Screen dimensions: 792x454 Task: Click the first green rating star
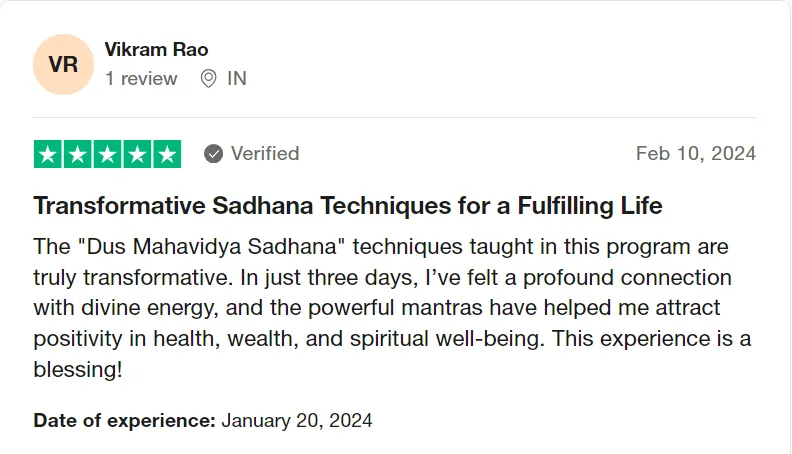click(x=48, y=154)
